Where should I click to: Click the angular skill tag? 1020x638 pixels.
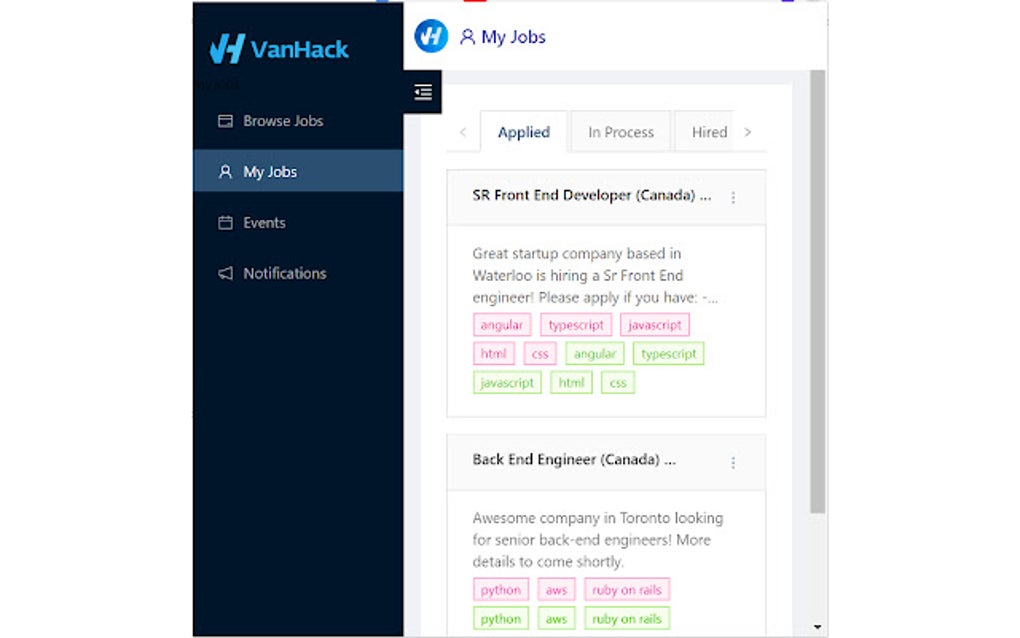[x=501, y=324]
